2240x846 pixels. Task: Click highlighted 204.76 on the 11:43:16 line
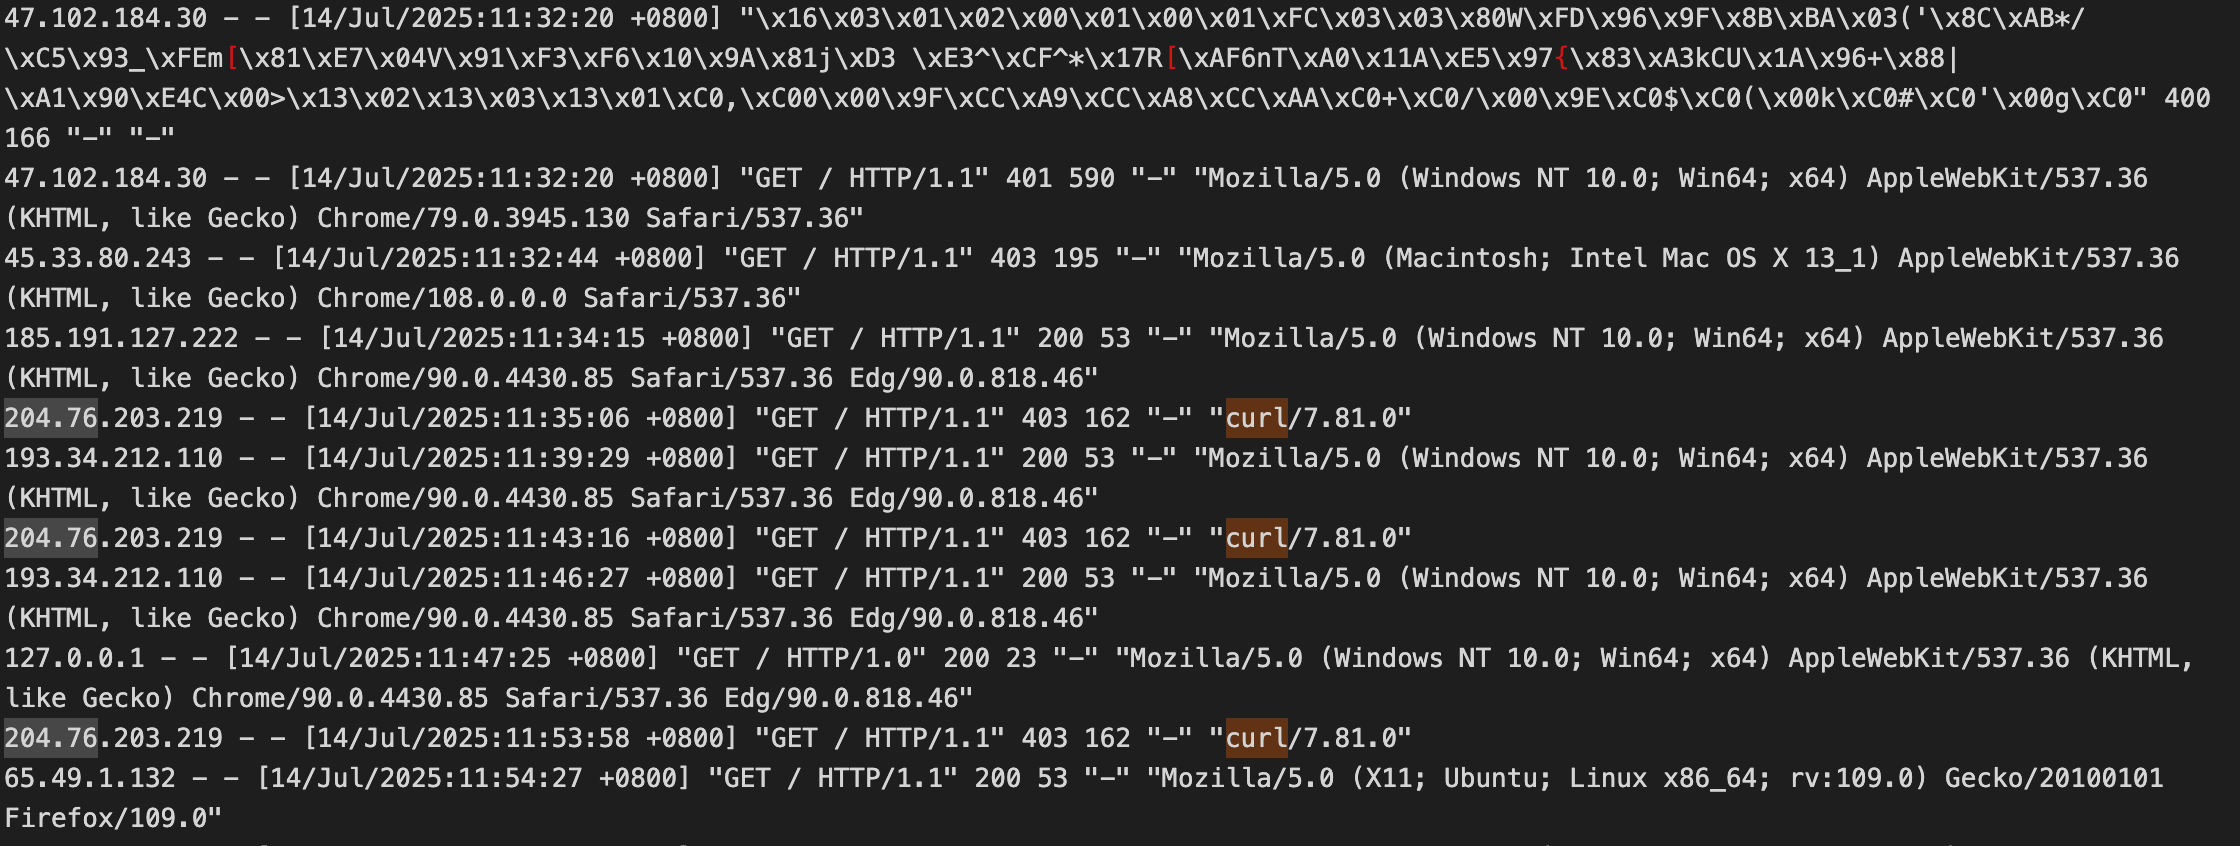tap(51, 538)
